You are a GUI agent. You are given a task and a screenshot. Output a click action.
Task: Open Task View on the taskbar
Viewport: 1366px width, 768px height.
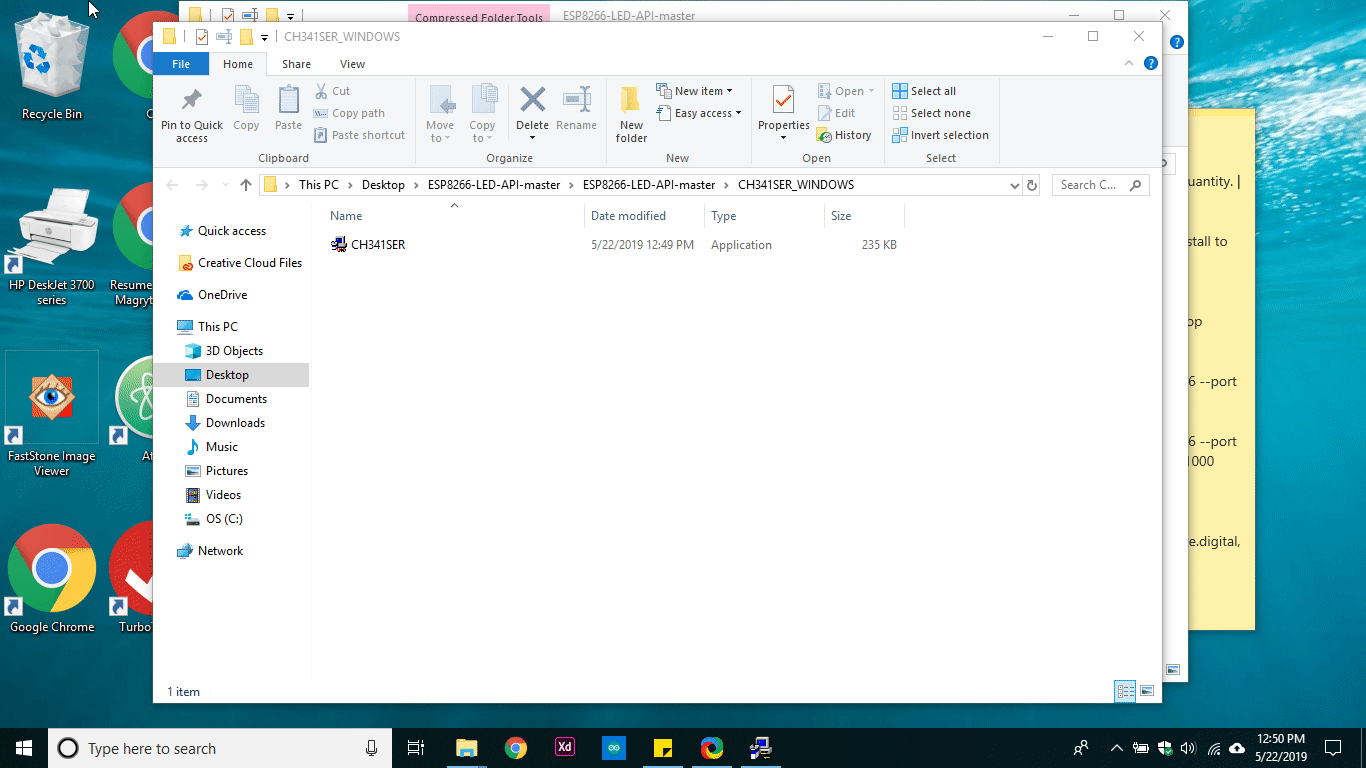coord(416,748)
